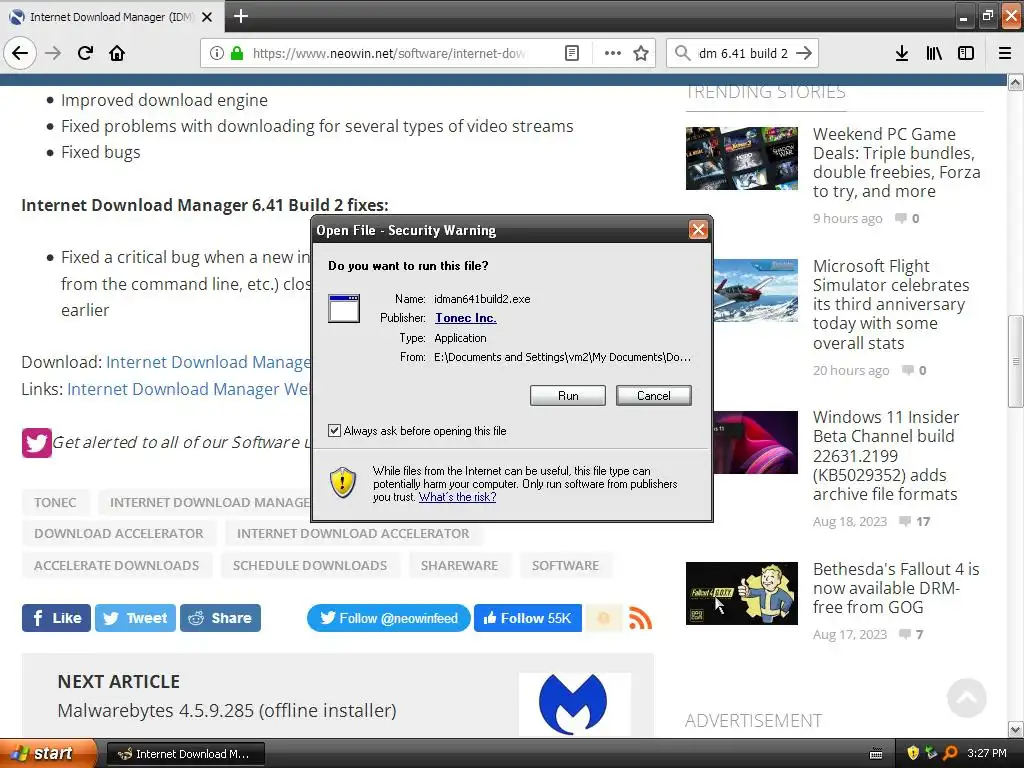Open a new browser tab
This screenshot has width=1024, height=768.
click(x=240, y=16)
